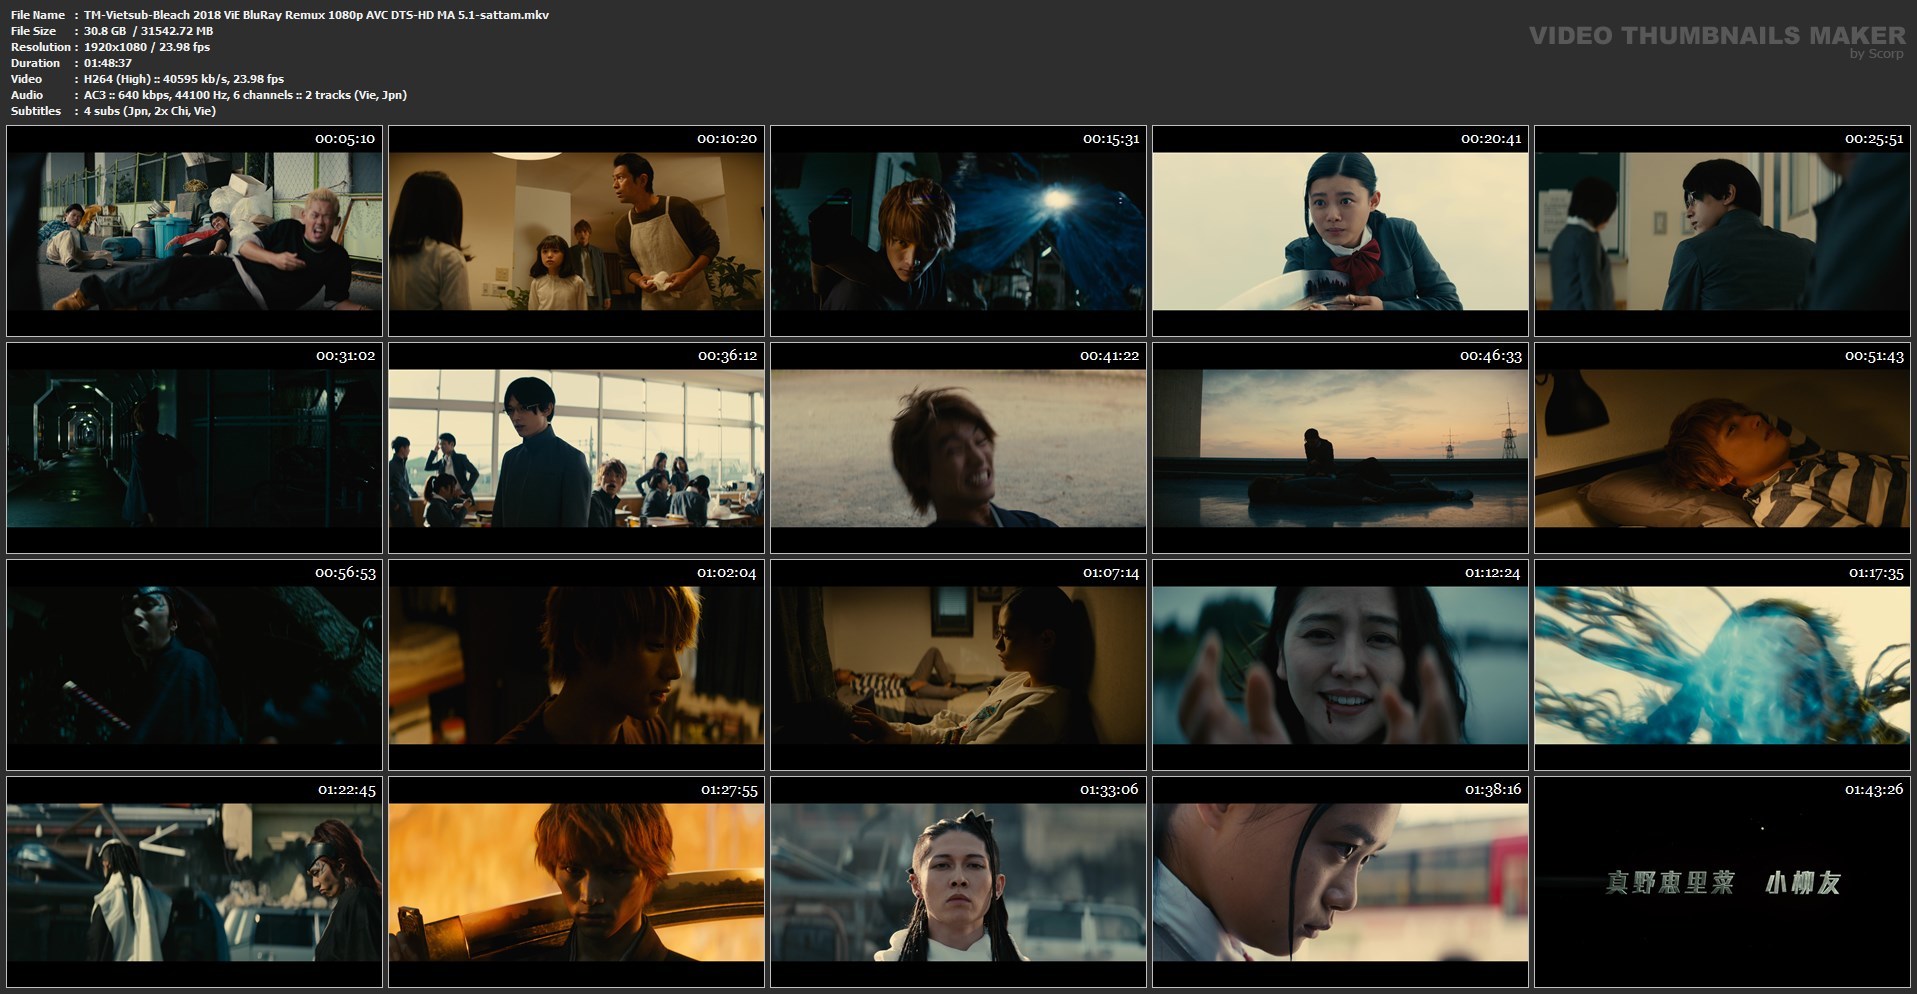This screenshot has width=1917, height=994.
Task: Click the audio line AC3 :: 640 kbps
Action: [245, 95]
